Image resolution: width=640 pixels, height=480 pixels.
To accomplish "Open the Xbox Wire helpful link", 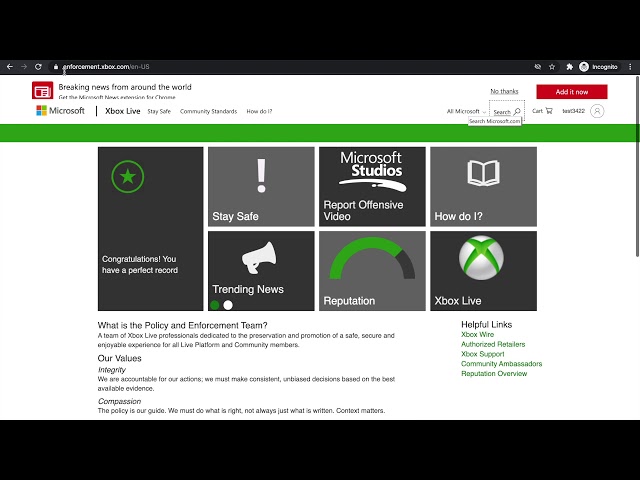I will [x=477, y=334].
